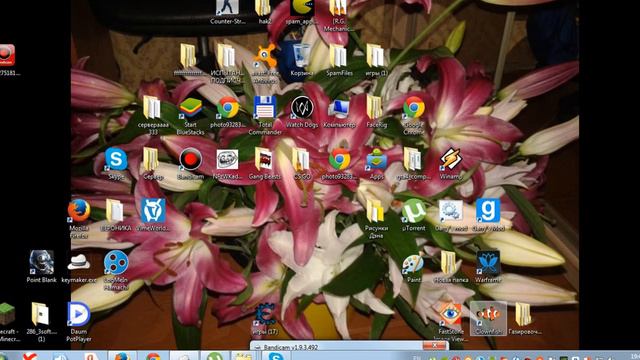Screen dimensions: 640x360
Task: Open the ШРОНИКА folder
Action: tap(116, 215)
